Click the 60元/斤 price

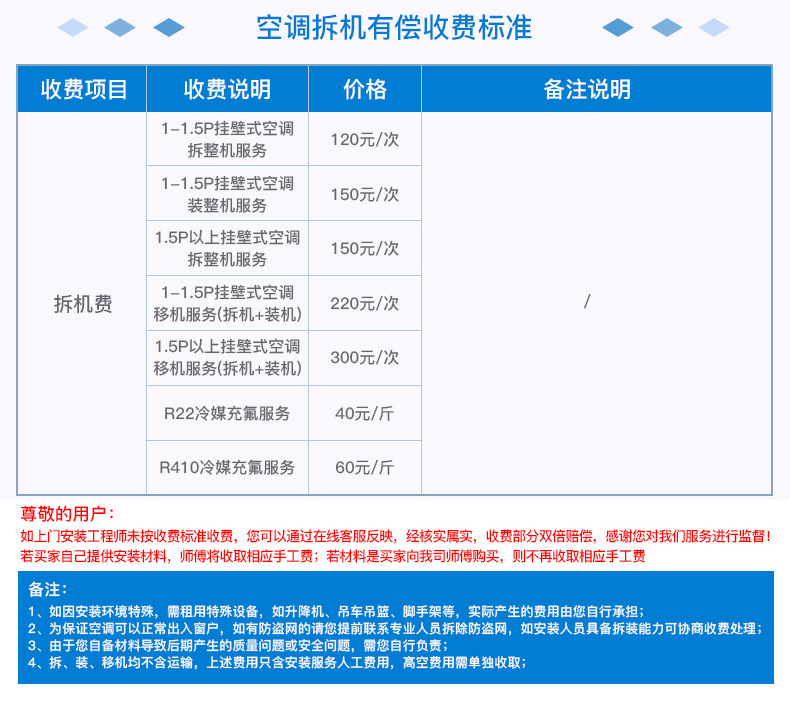(365, 468)
